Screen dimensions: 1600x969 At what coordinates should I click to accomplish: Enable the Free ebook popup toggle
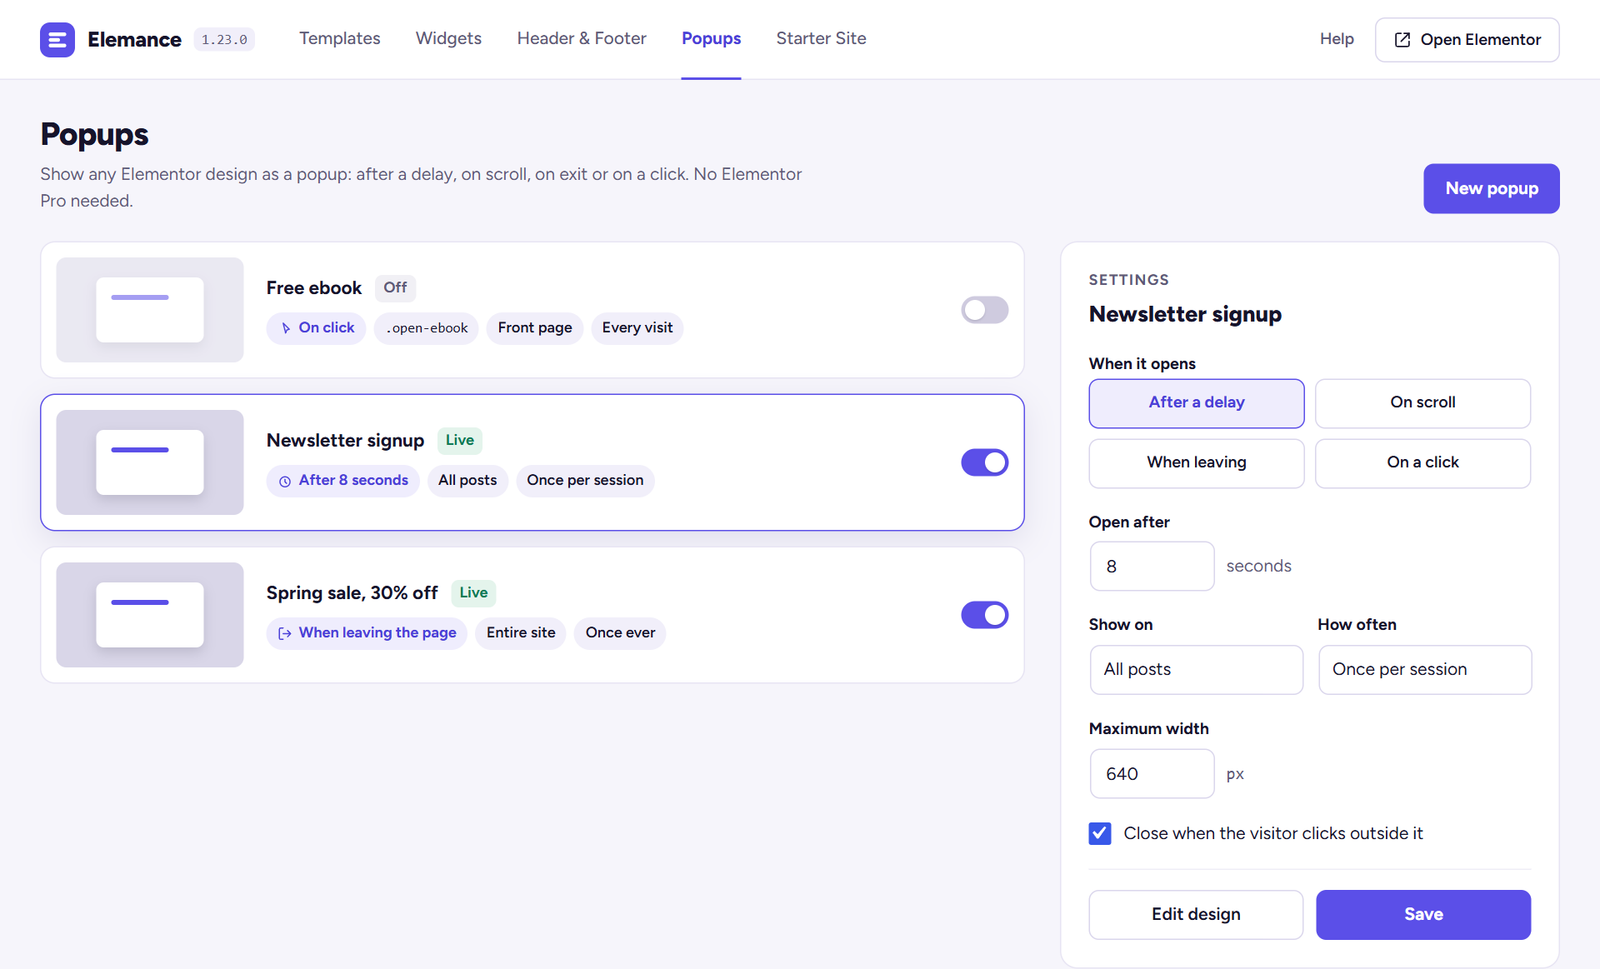(985, 310)
